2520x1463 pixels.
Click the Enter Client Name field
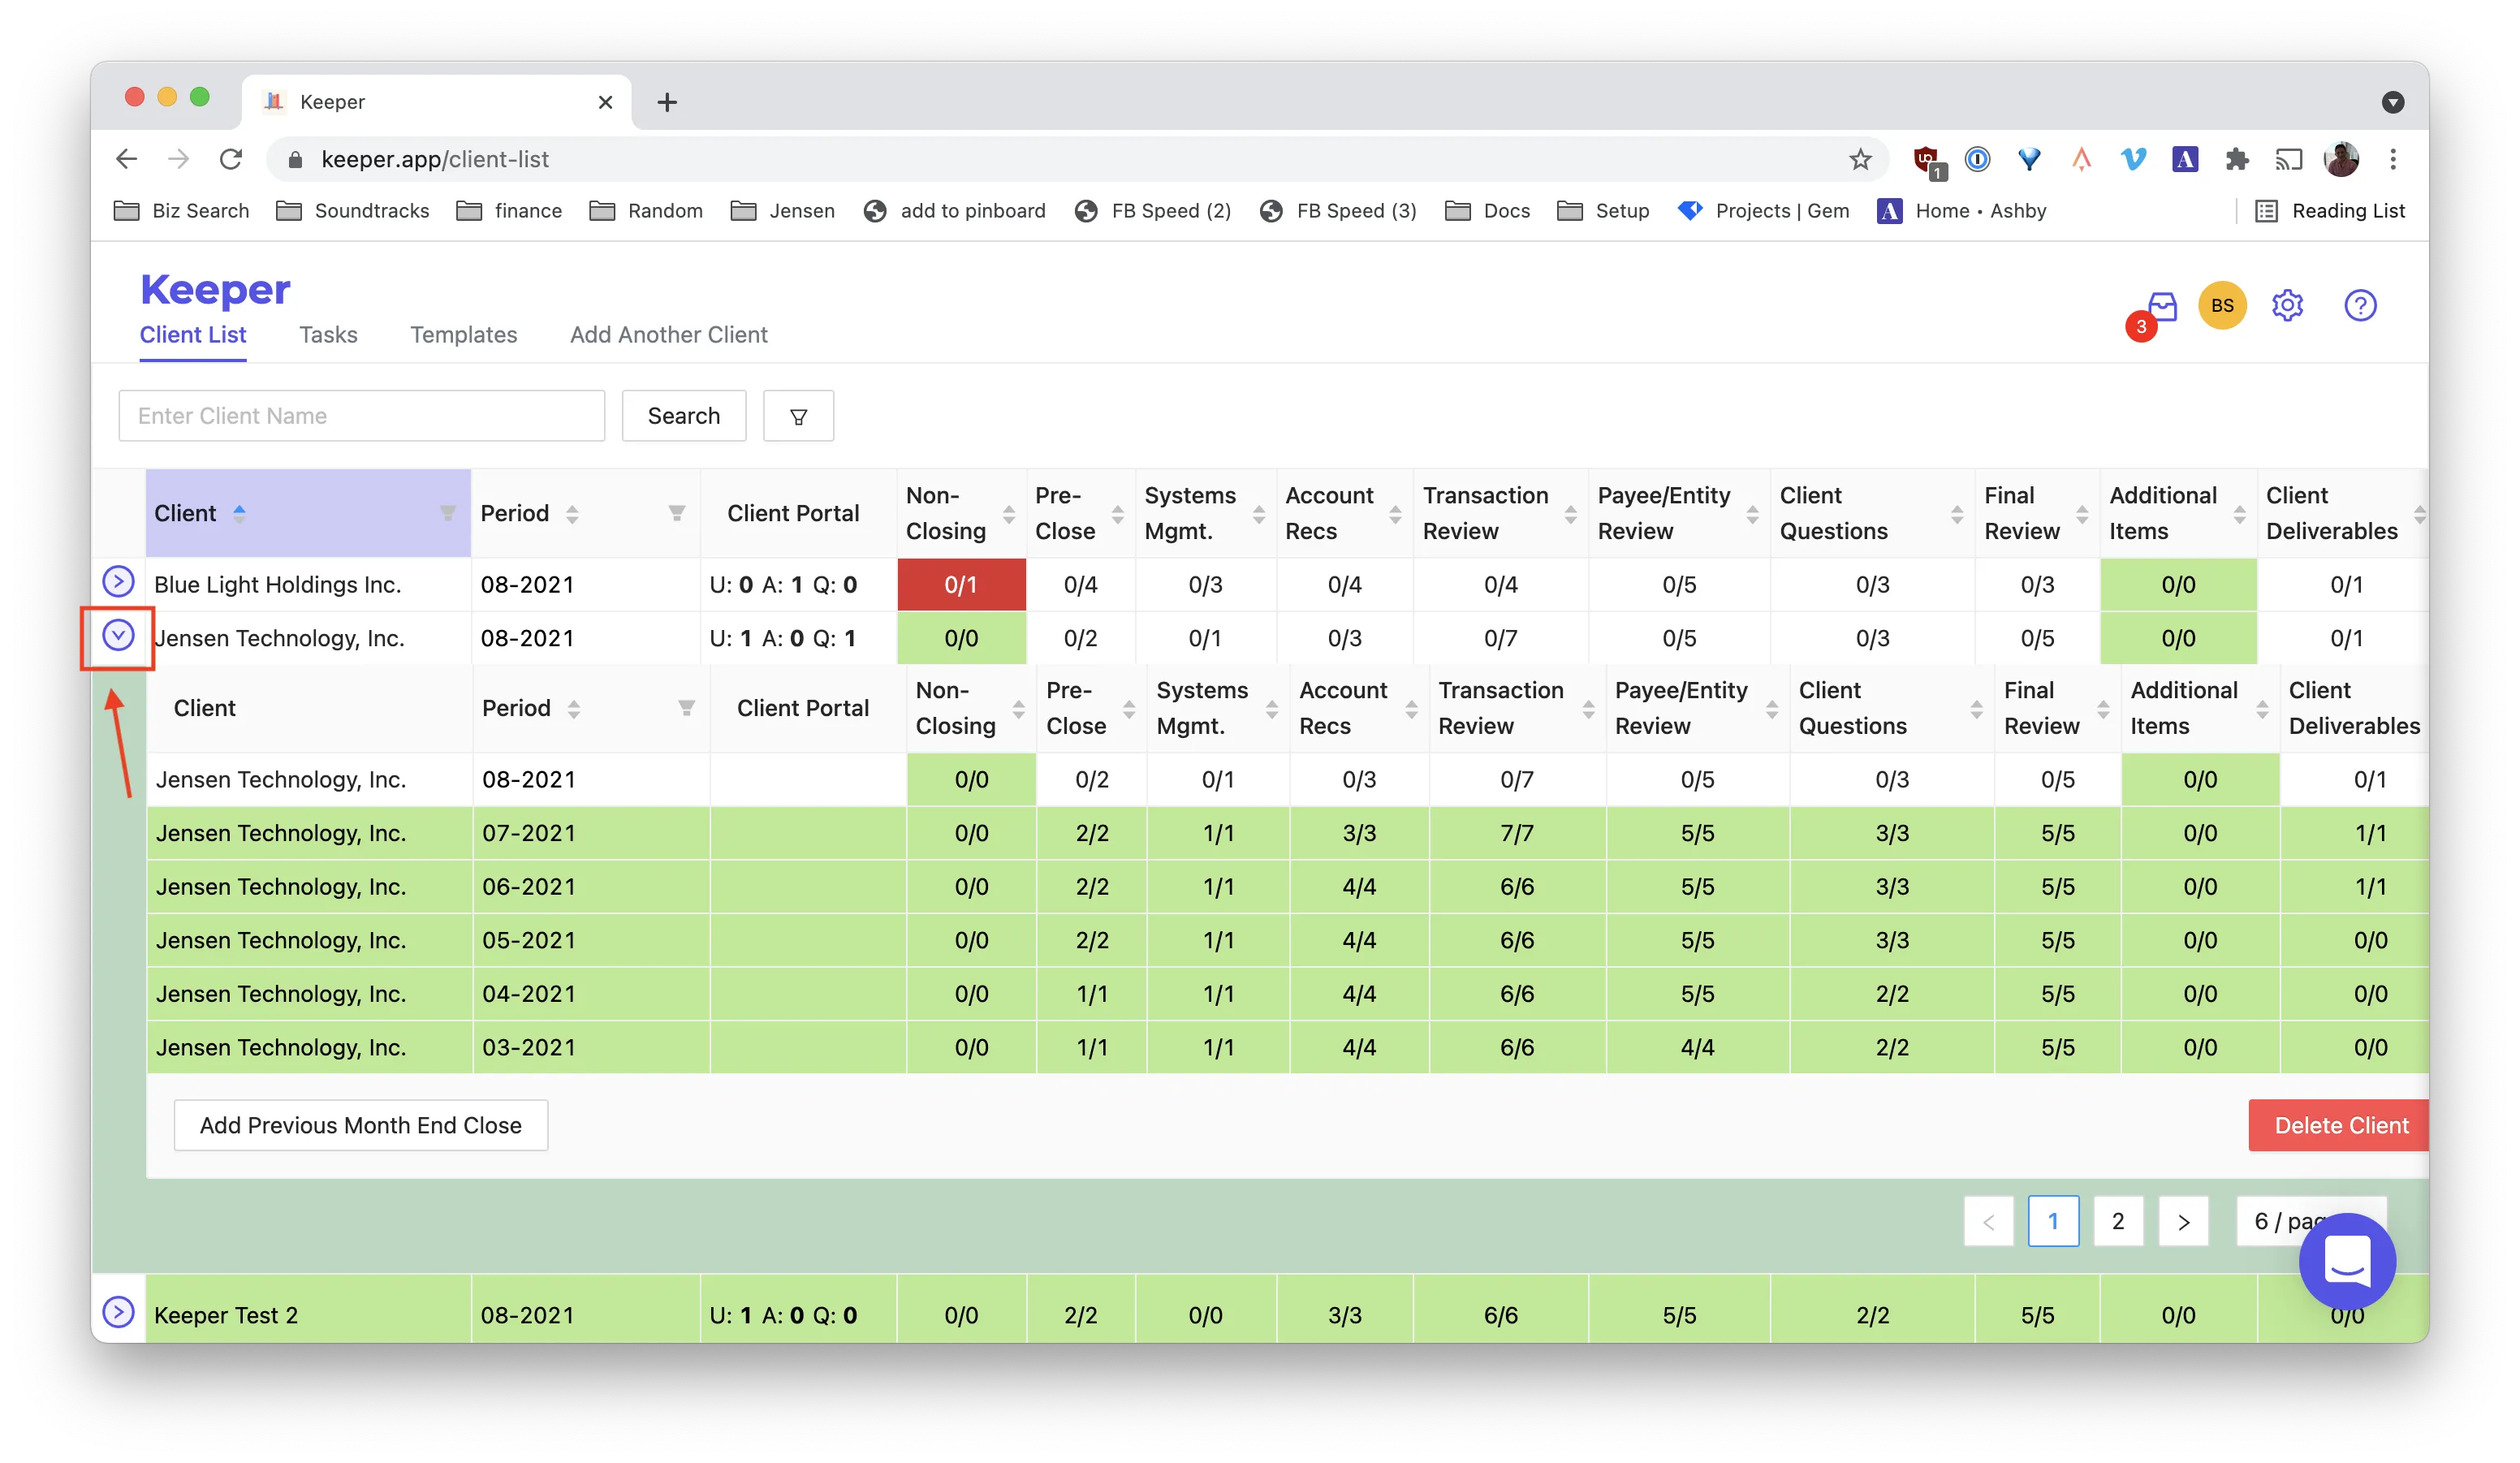362,416
